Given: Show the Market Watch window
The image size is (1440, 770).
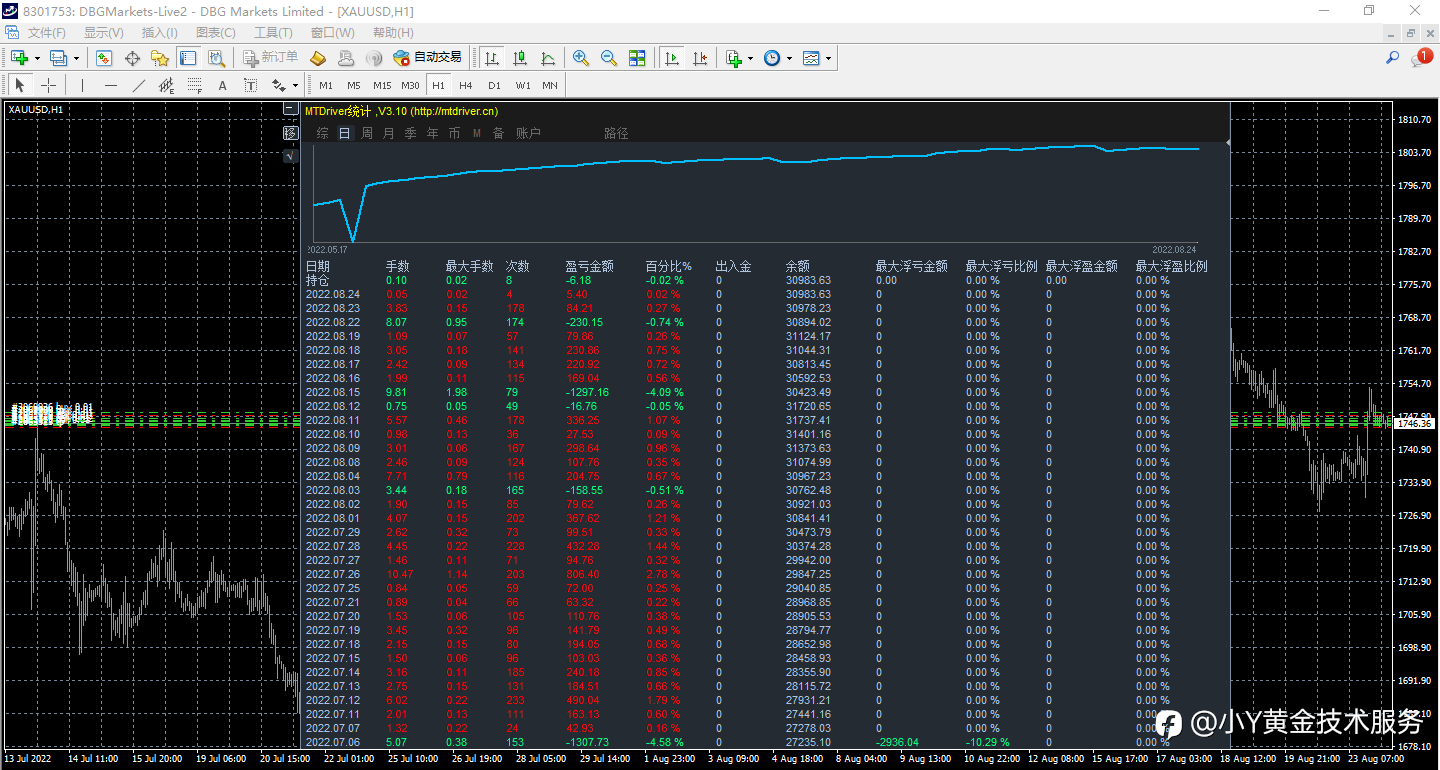Looking at the screenshot, I should coord(103,58).
